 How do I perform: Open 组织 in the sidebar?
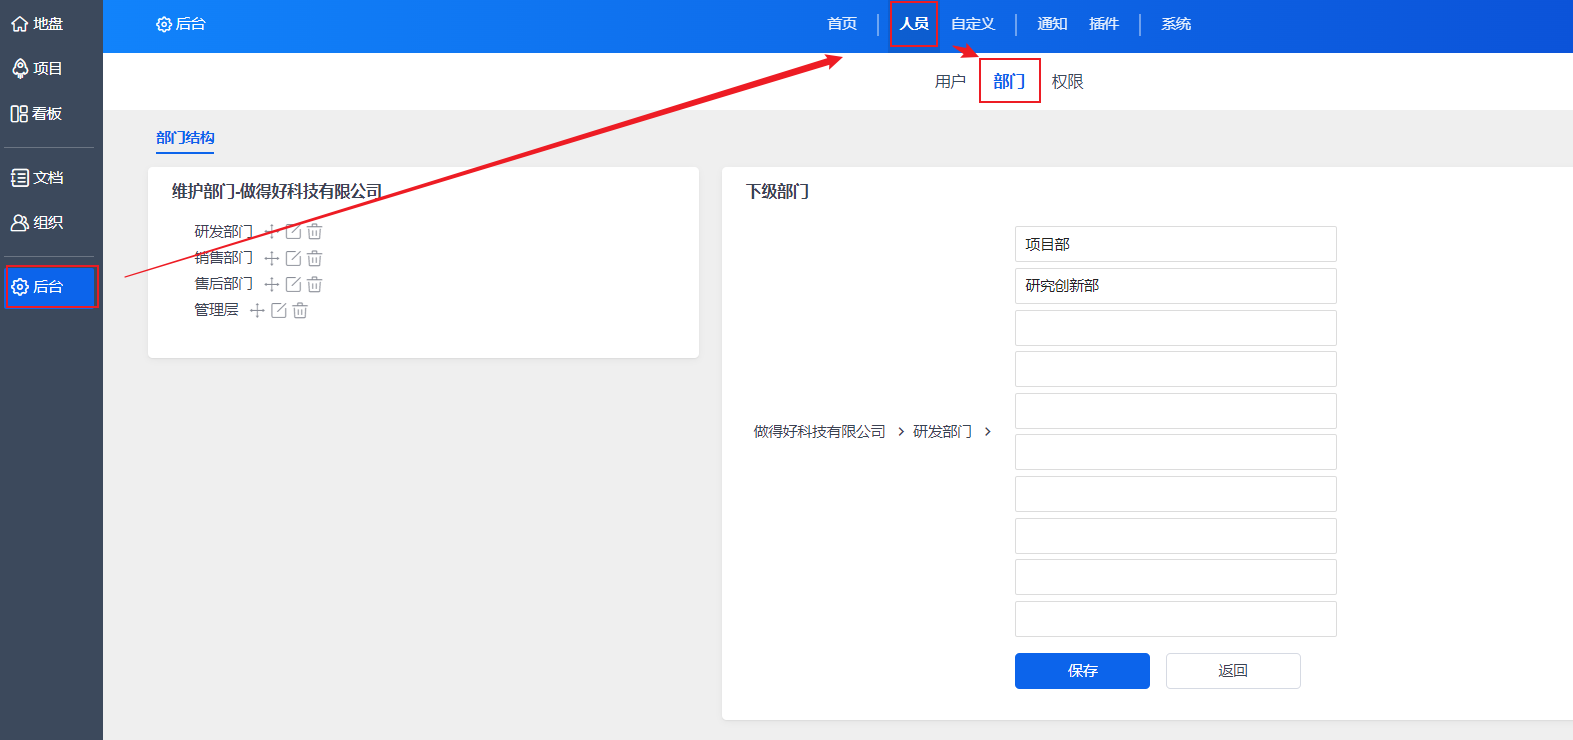coord(37,223)
